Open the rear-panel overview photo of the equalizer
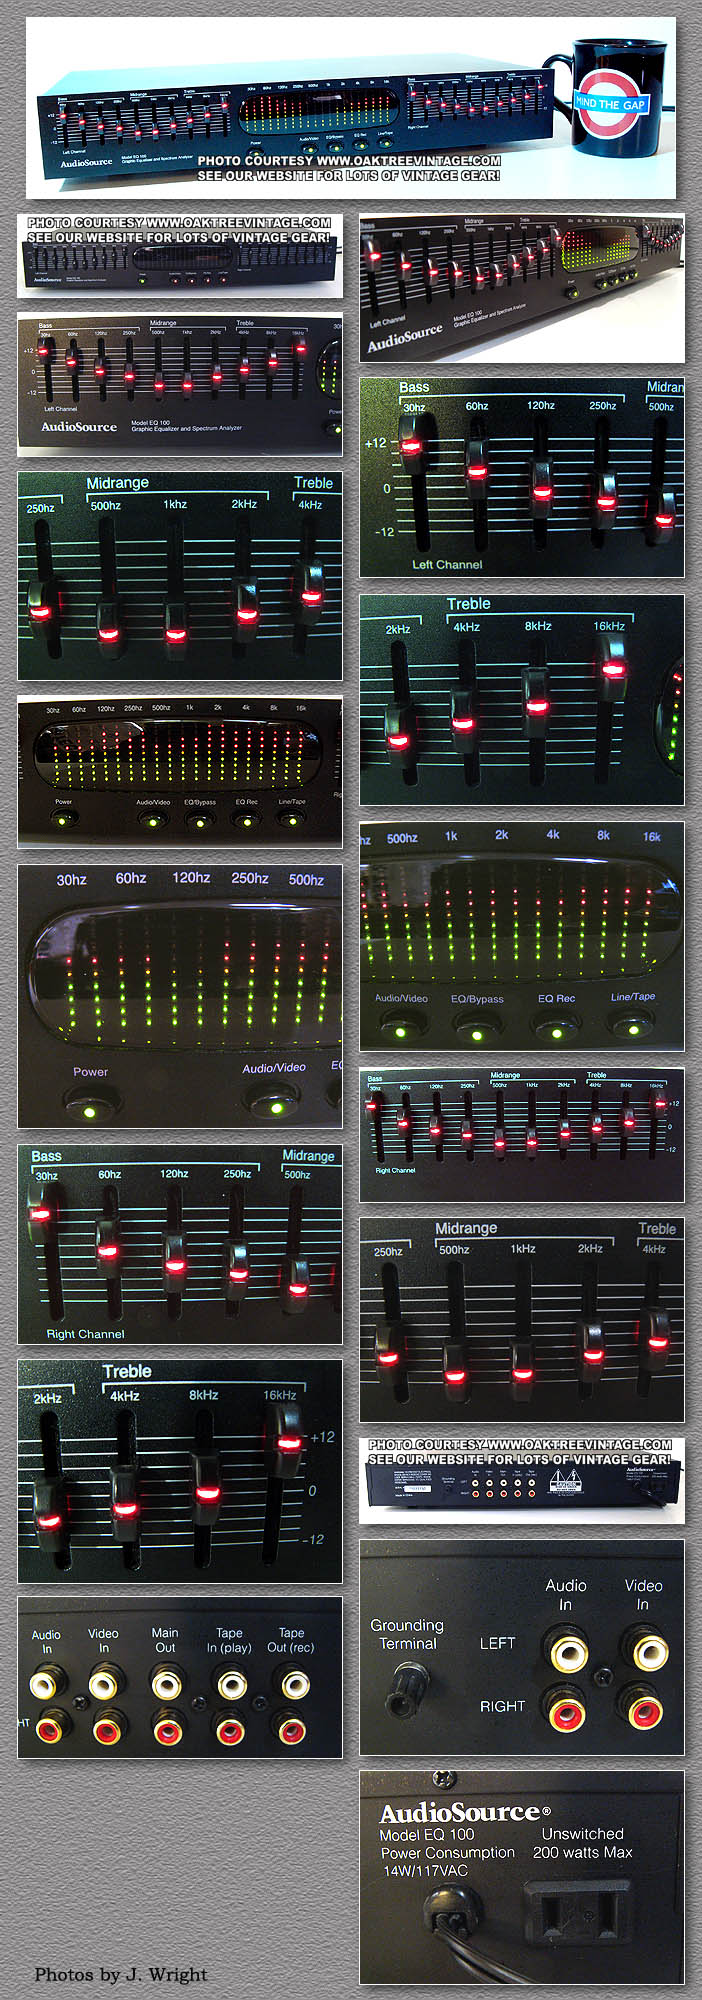702x2000 pixels. 522,1481
